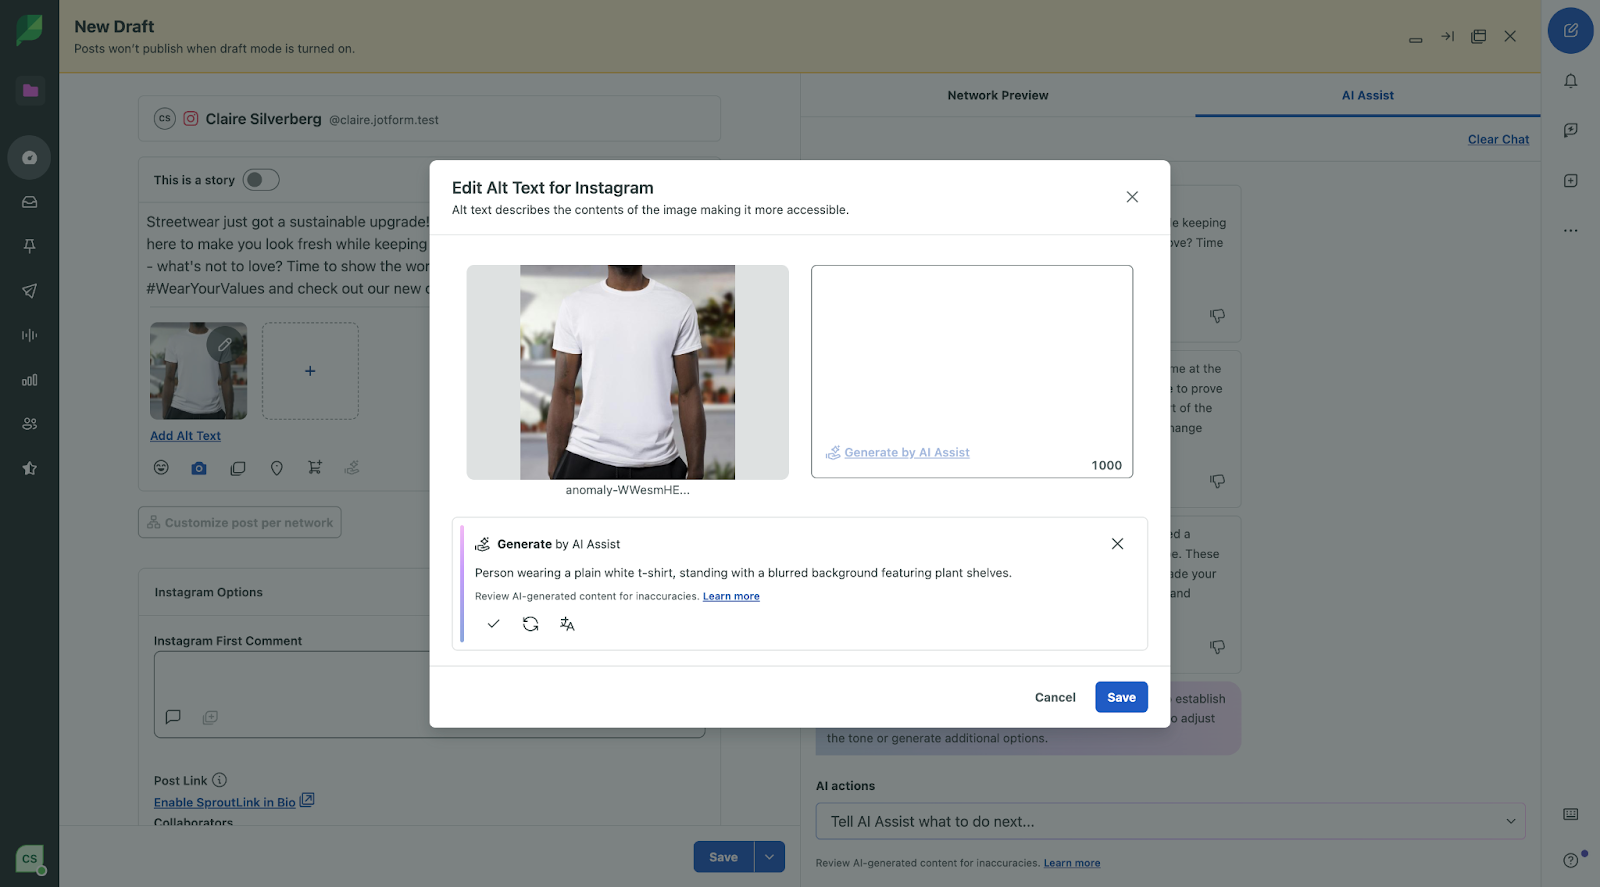Screen dimensions: 1600x887
Task: Open the paper plane publishing icon
Action: pyautogui.click(x=29, y=291)
